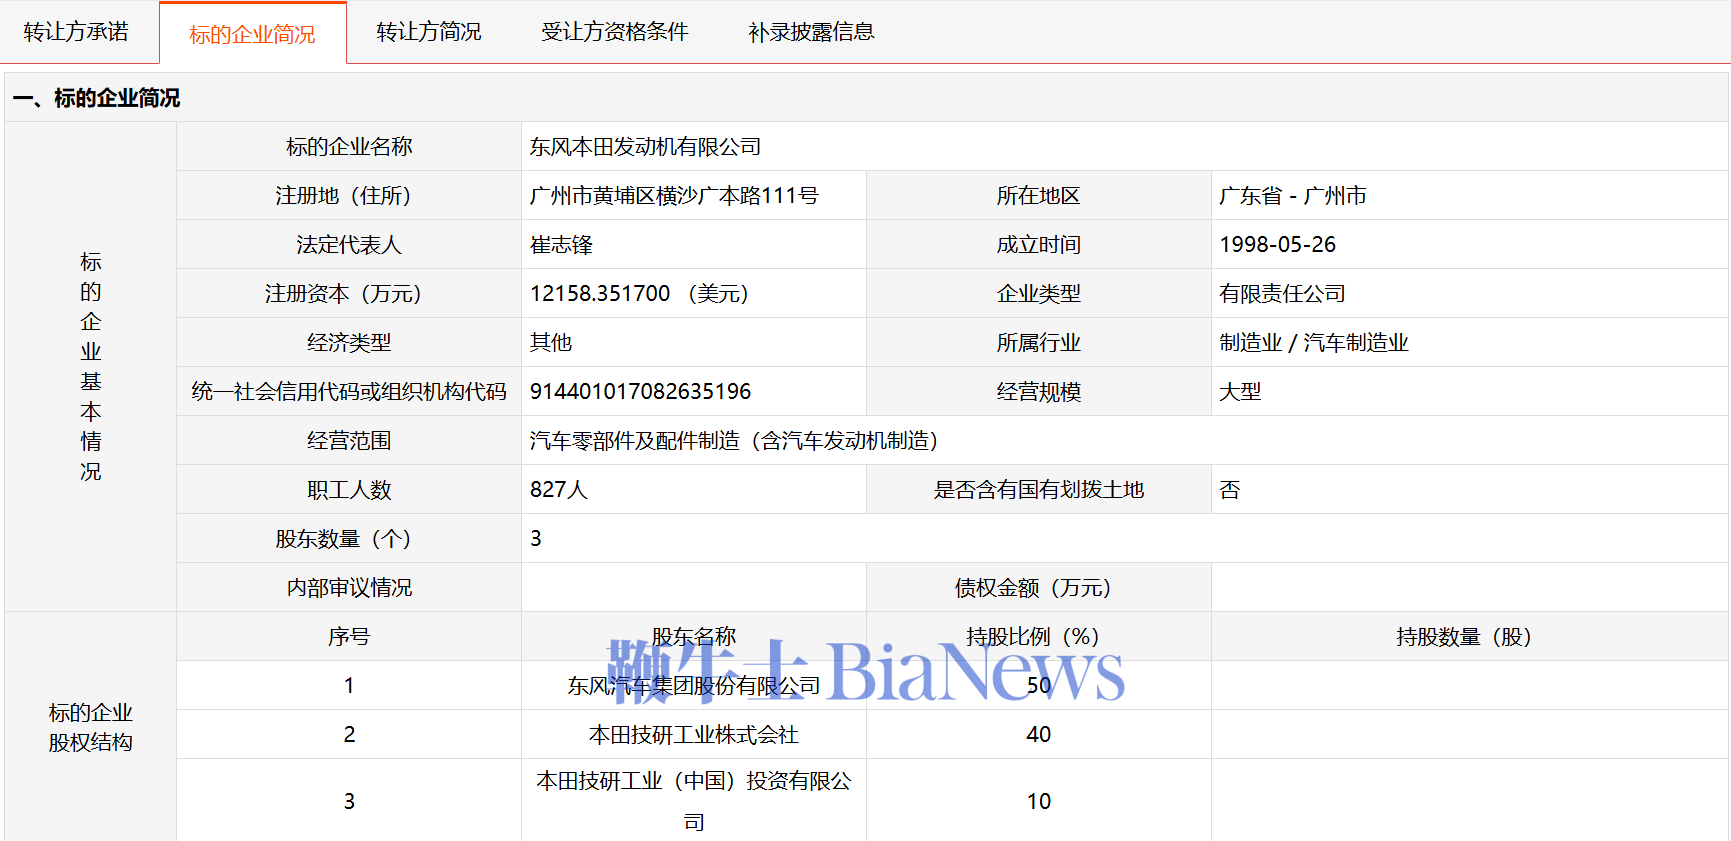Image resolution: width=1731 pixels, height=841 pixels.
Task: Click the 企业类型 label
Action: point(1038,294)
